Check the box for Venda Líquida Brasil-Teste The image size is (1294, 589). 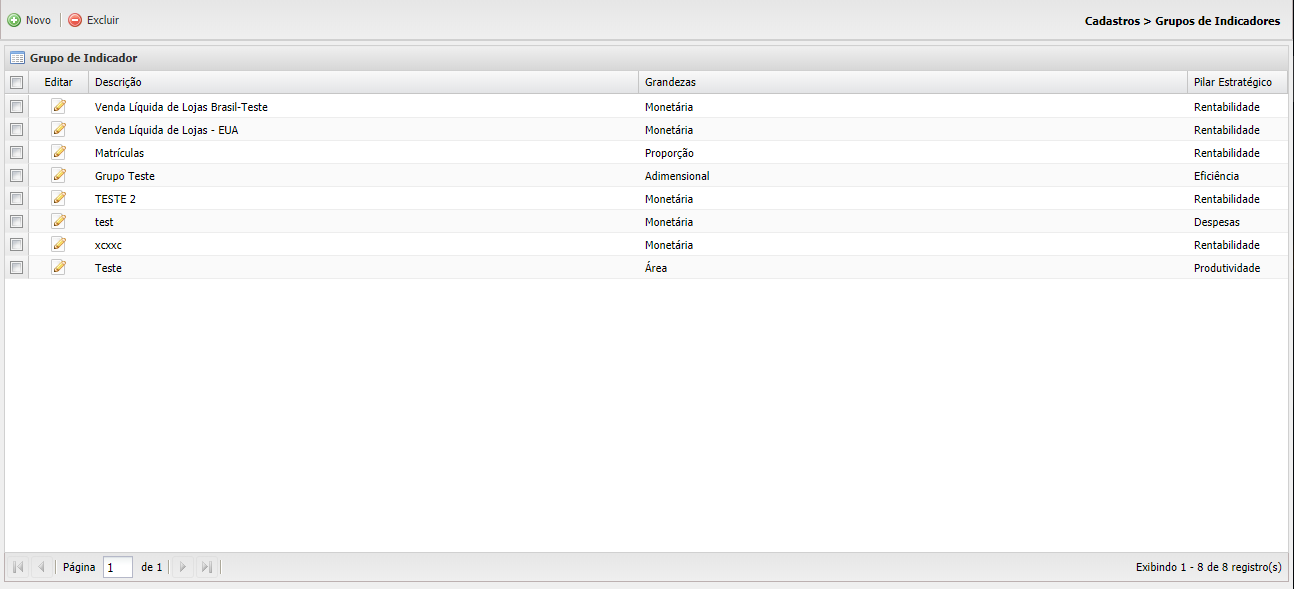(16, 106)
